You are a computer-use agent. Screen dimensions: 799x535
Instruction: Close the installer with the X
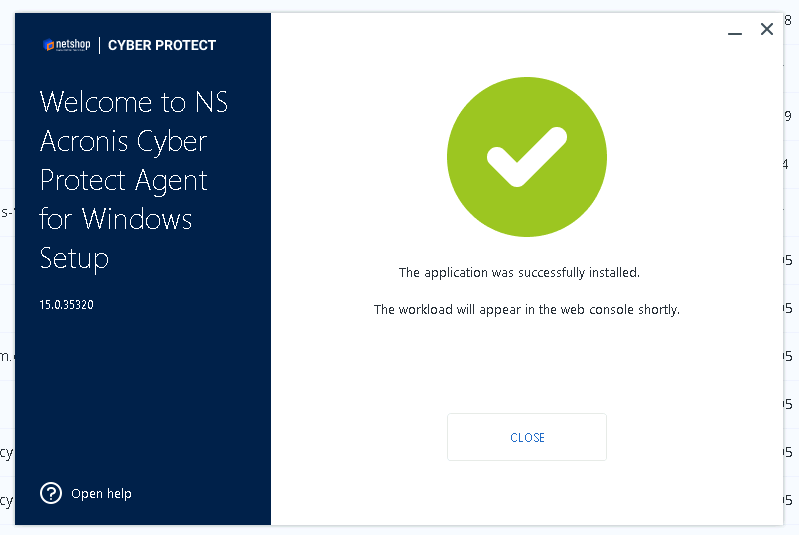(767, 29)
